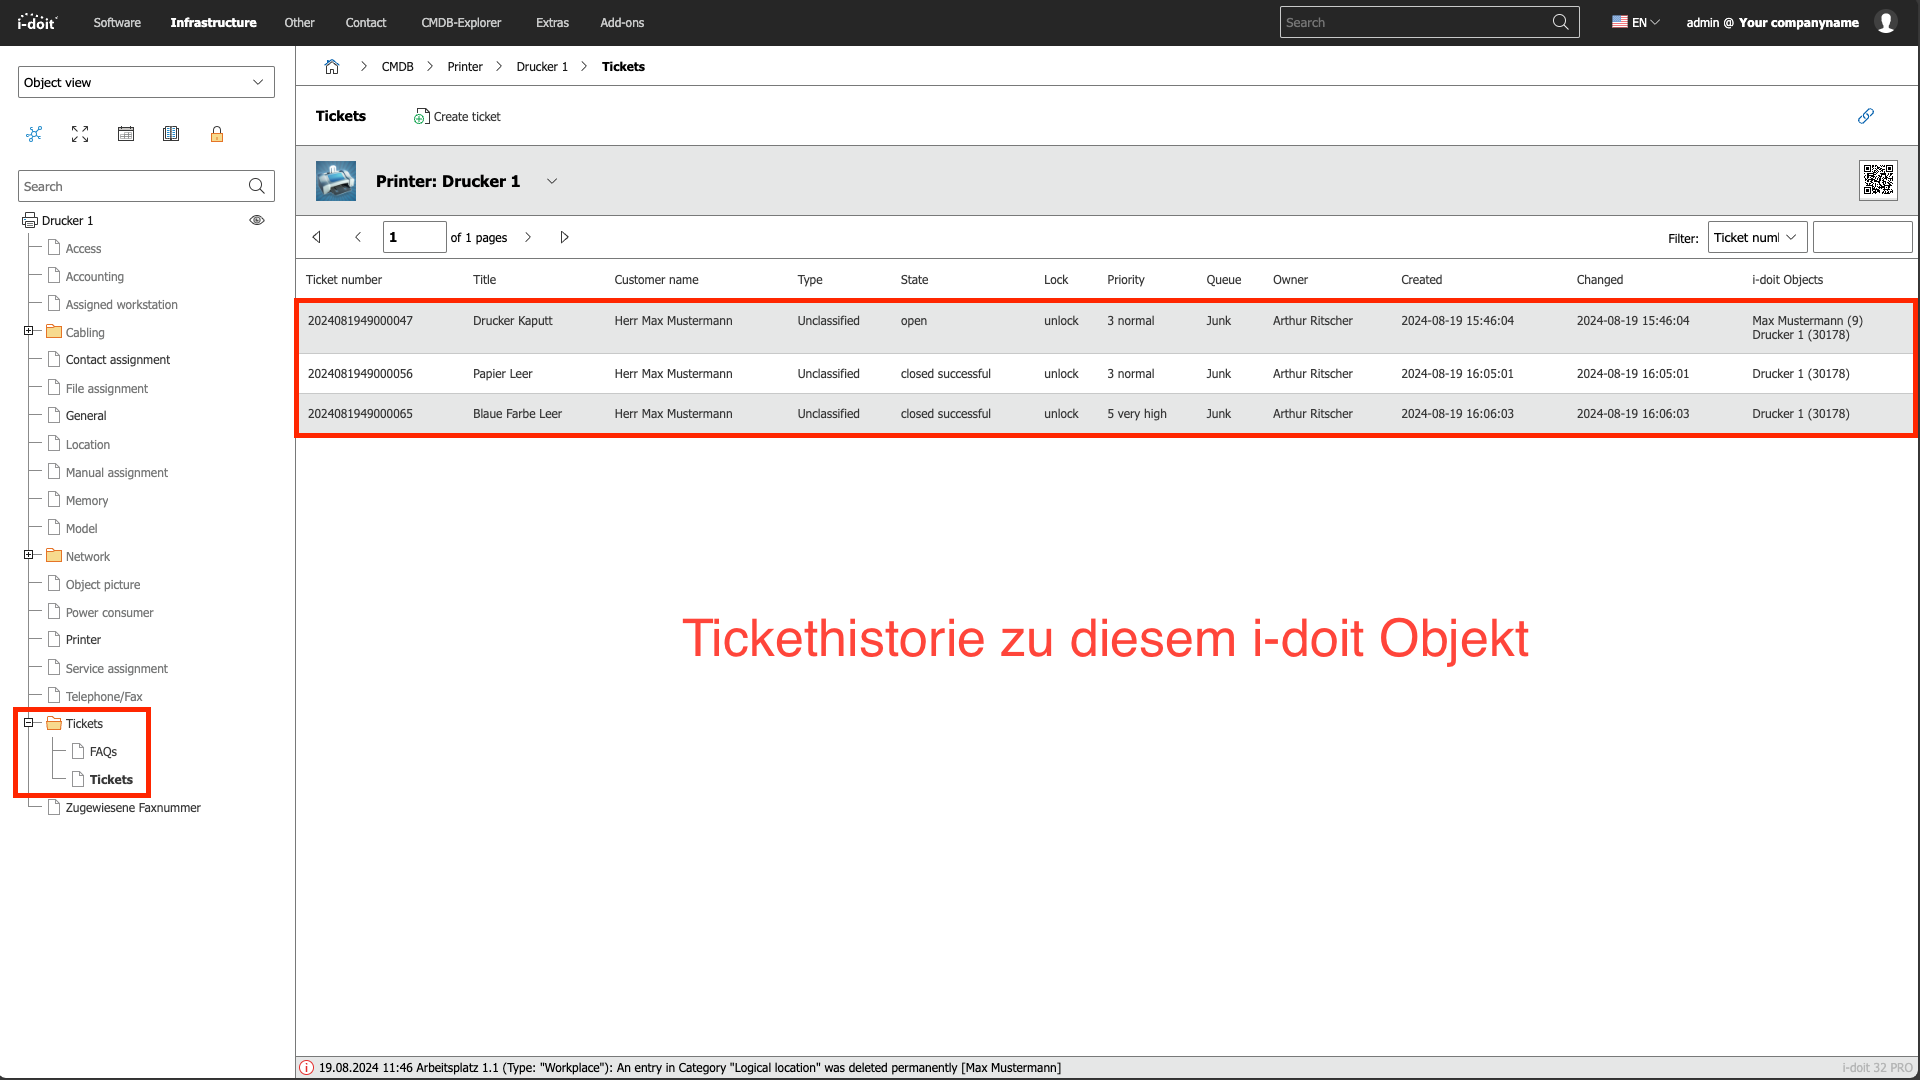
Task: Click the filter text input field
Action: tap(1862, 237)
